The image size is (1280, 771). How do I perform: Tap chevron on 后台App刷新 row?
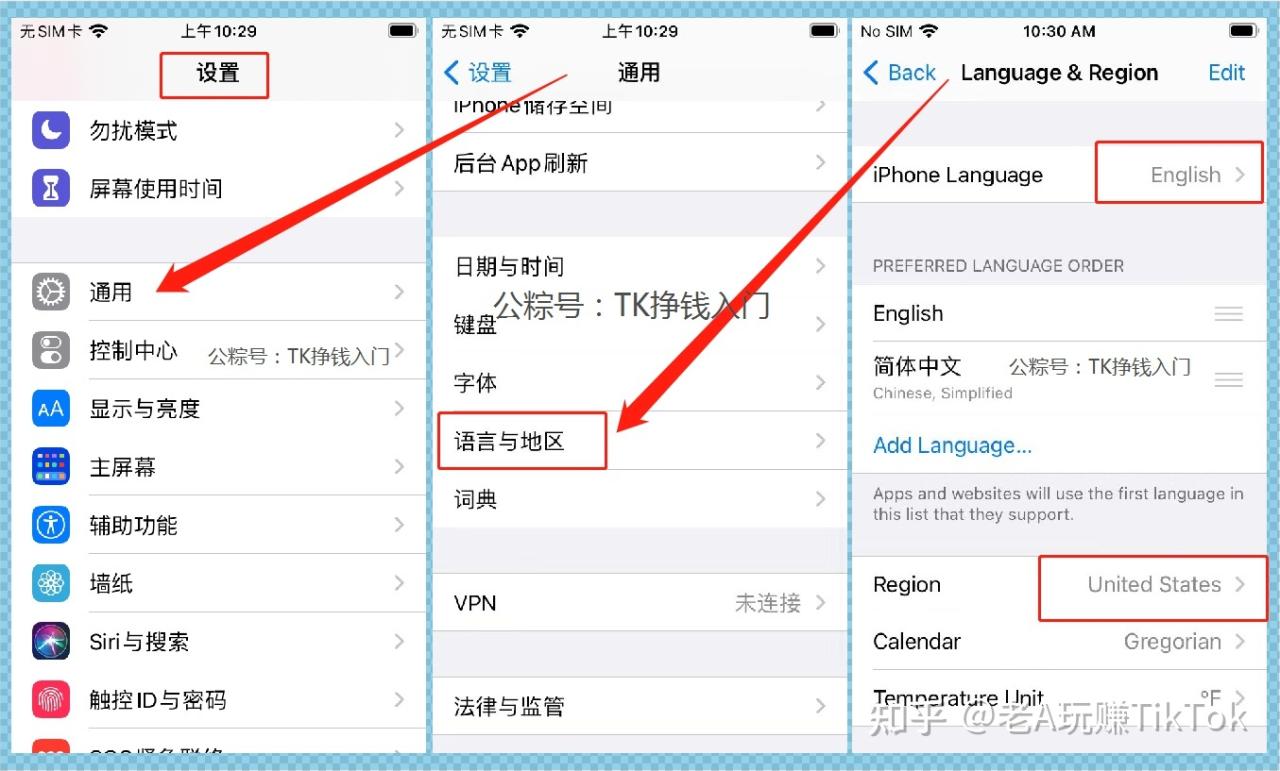tap(821, 162)
